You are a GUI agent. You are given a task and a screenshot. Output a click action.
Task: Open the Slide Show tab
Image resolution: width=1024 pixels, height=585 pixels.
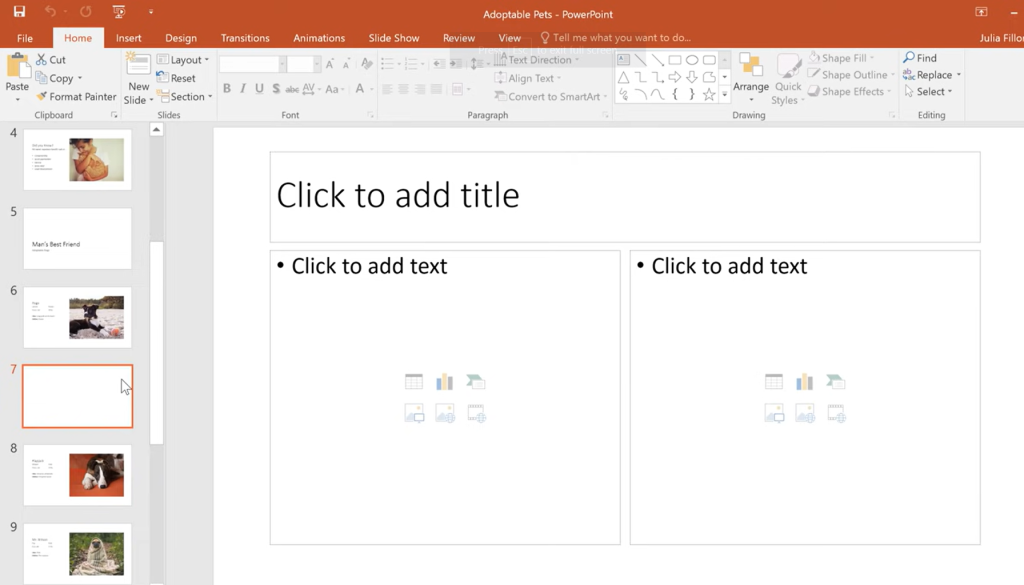click(x=393, y=37)
